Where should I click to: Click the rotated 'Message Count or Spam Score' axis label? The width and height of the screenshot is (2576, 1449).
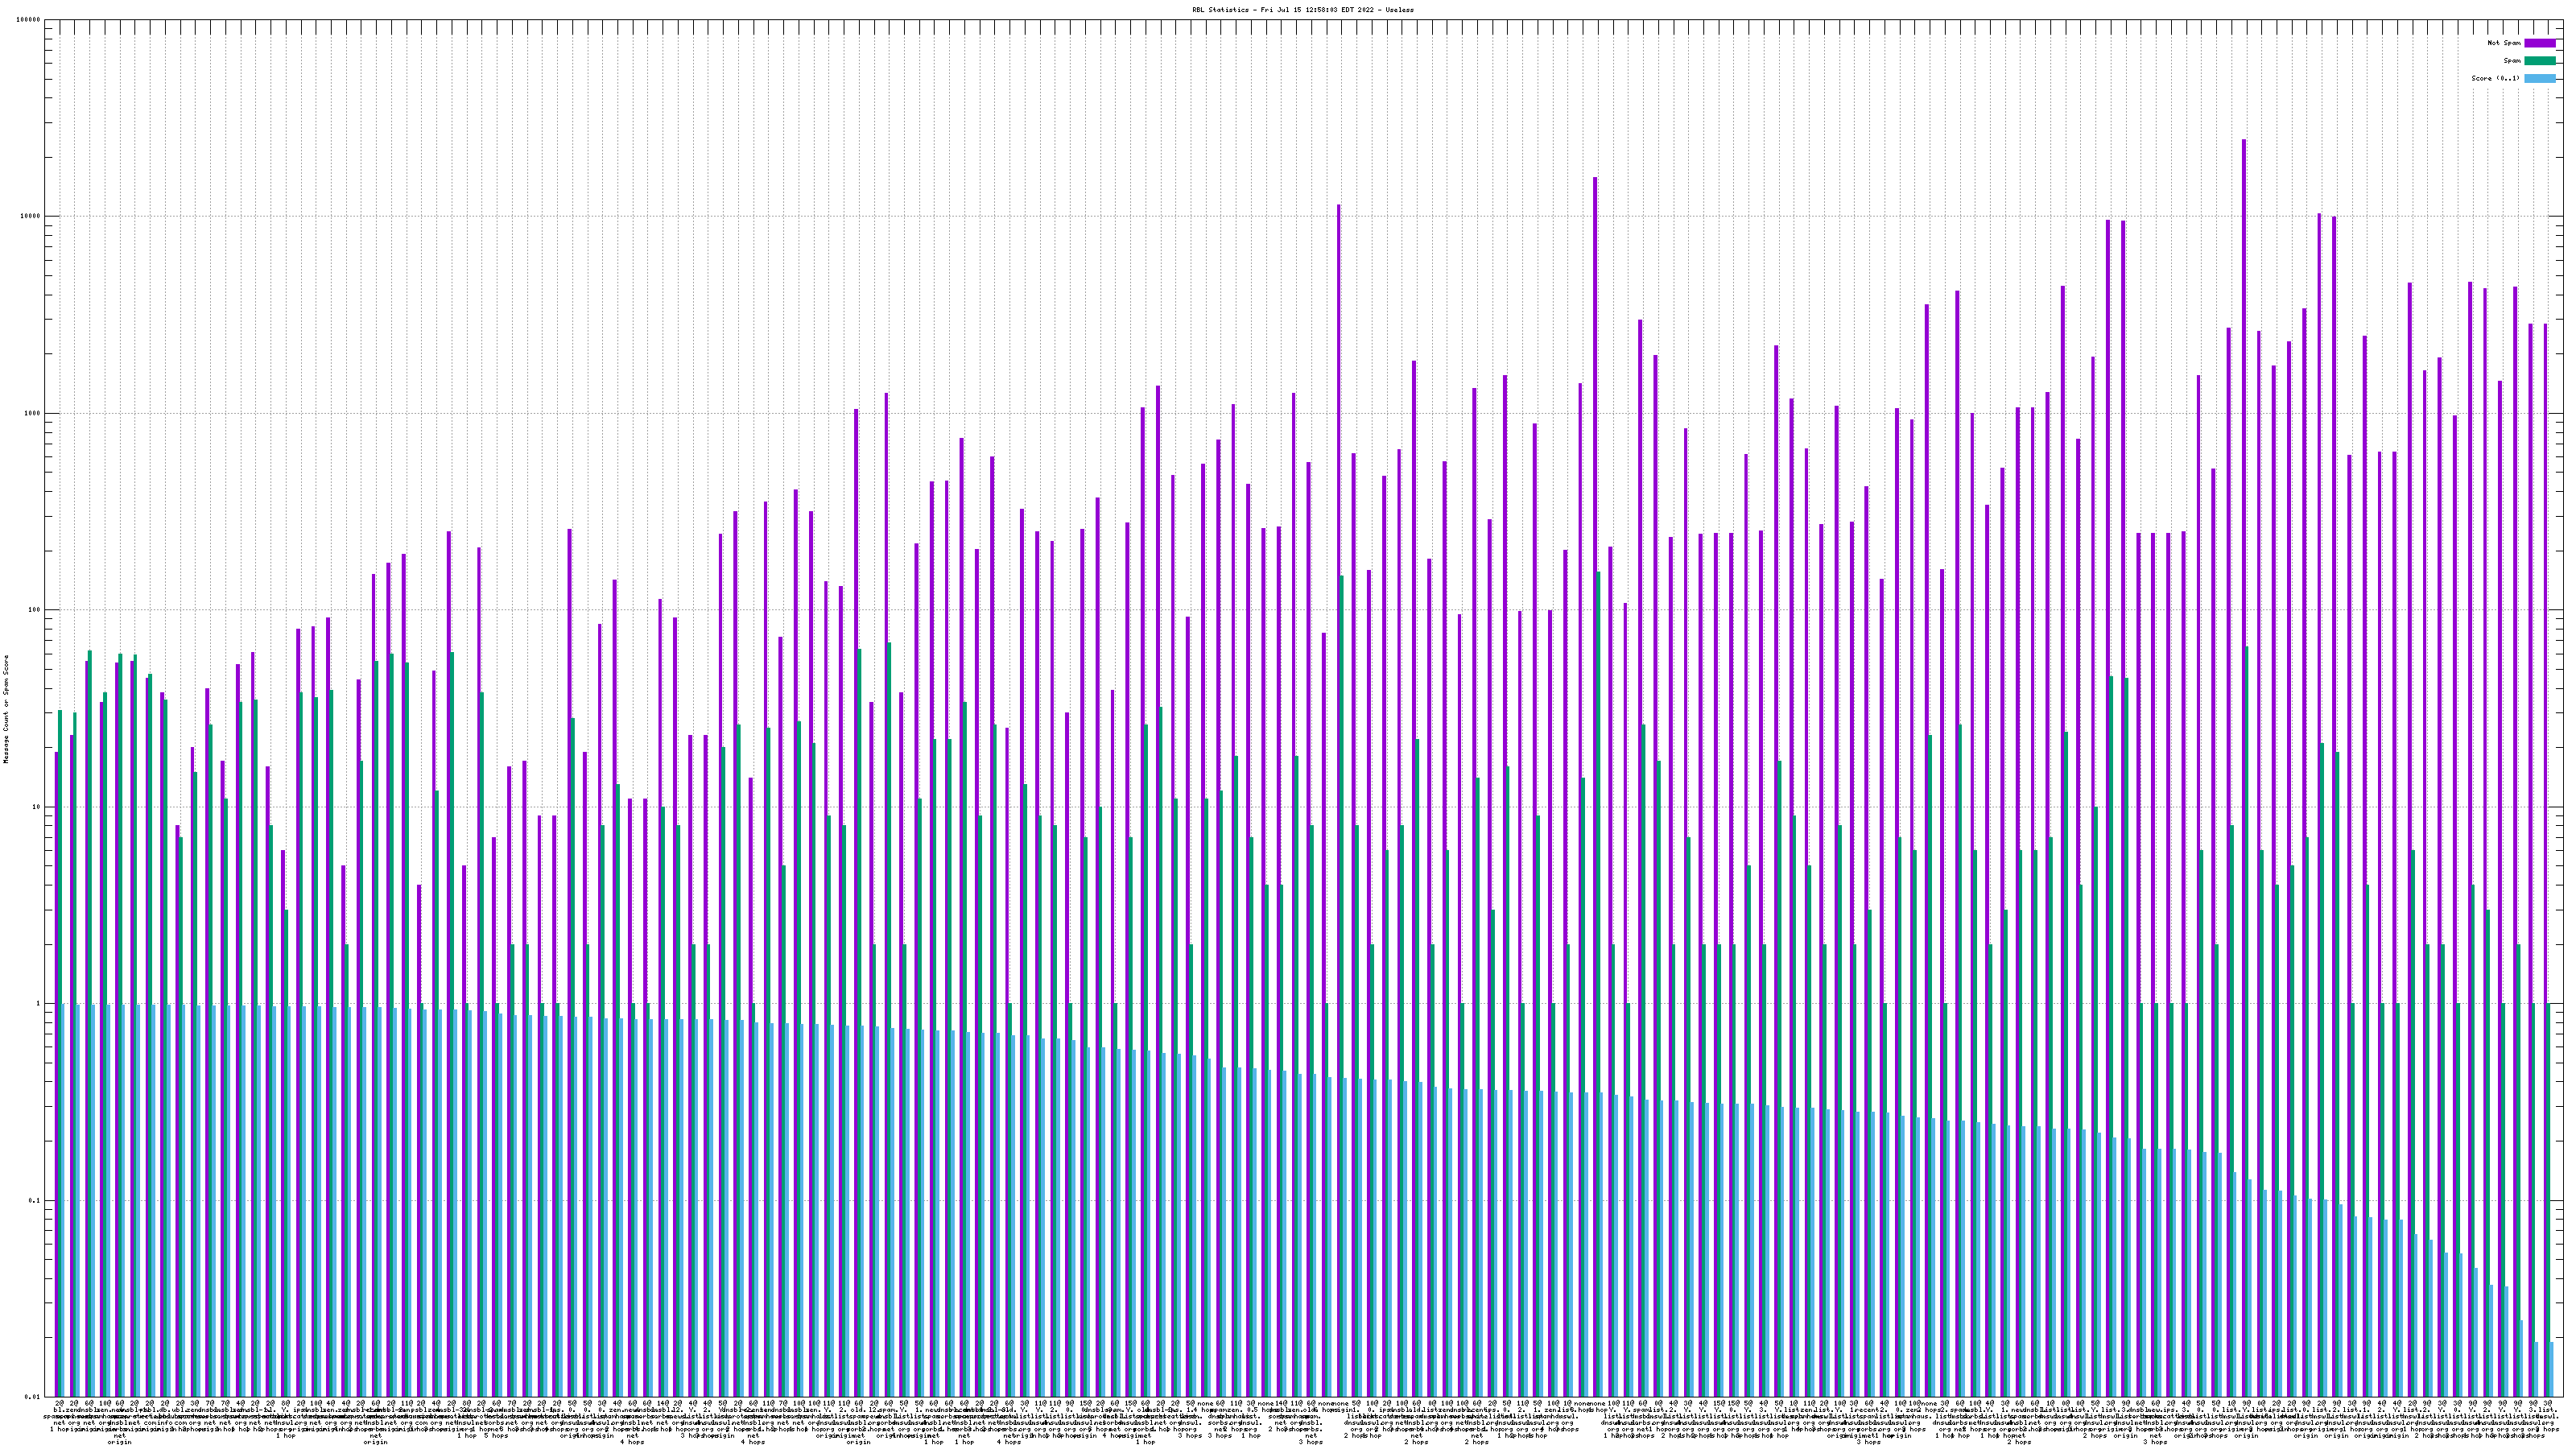(x=6, y=709)
